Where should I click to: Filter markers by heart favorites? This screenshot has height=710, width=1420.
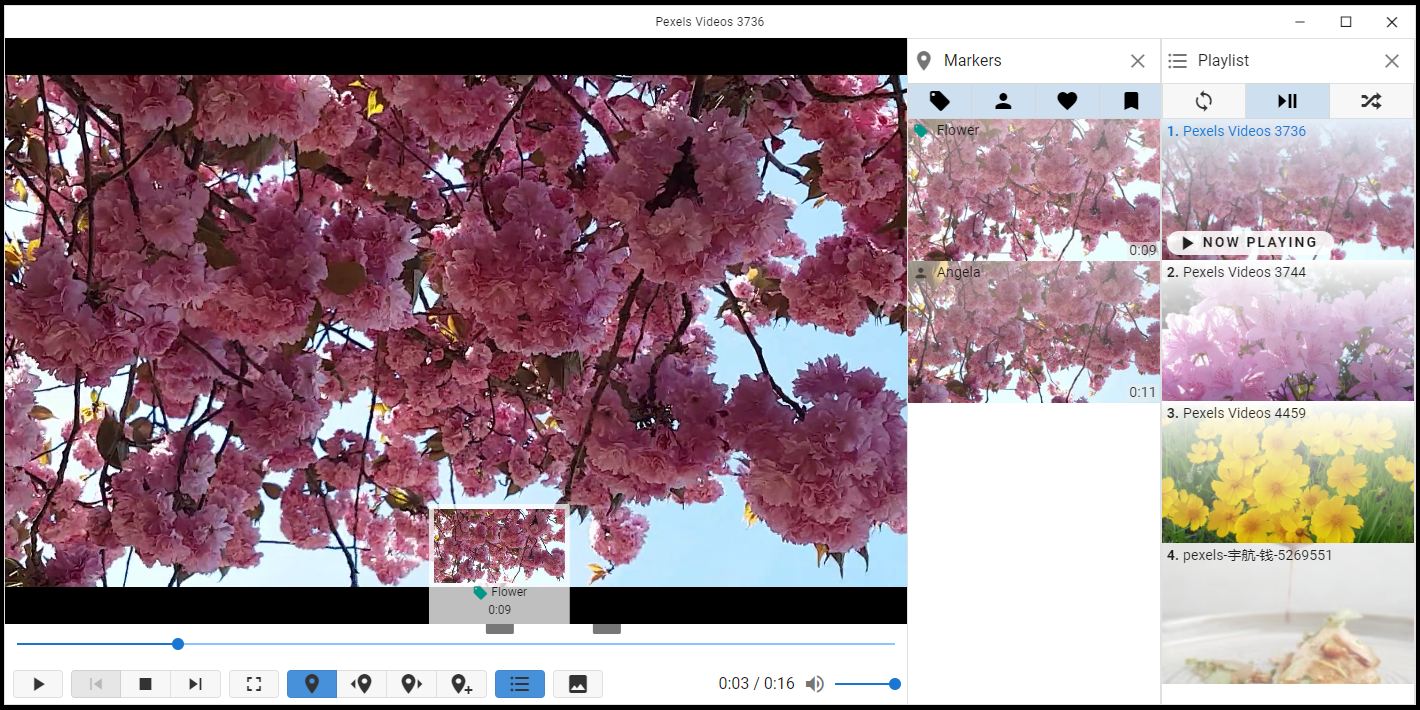coord(1067,101)
